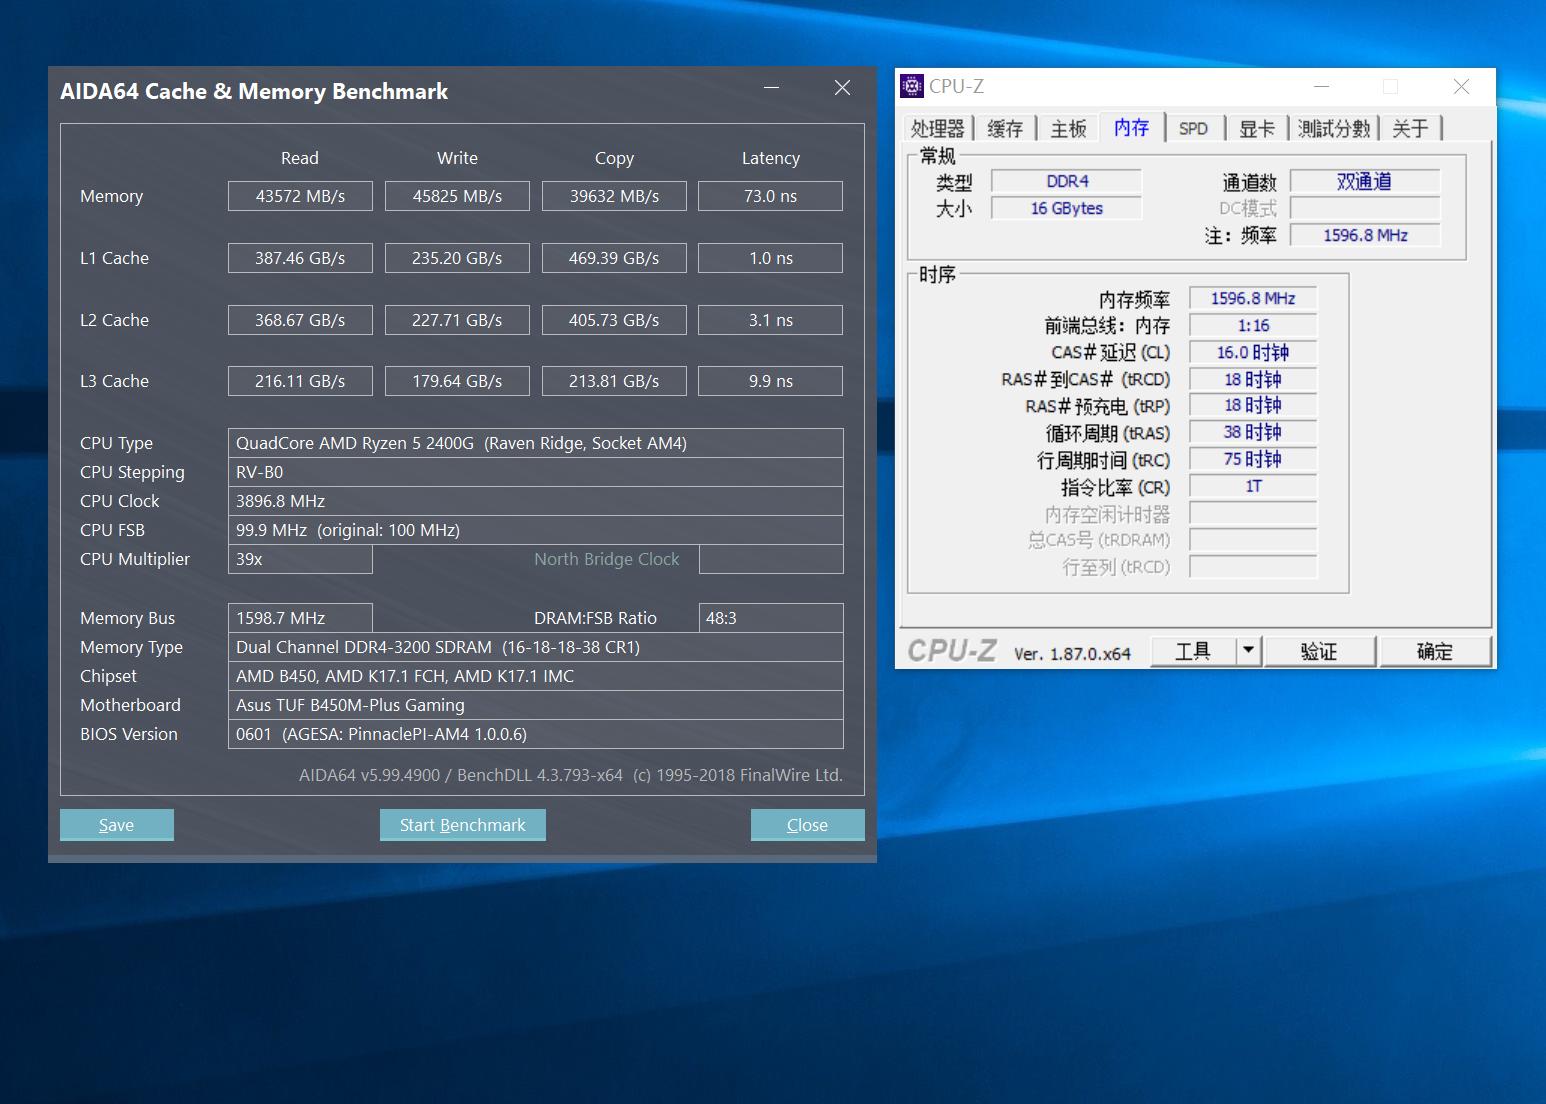The image size is (1546, 1104).
Task: Click the 确定 button to confirm
Action: click(x=1435, y=650)
